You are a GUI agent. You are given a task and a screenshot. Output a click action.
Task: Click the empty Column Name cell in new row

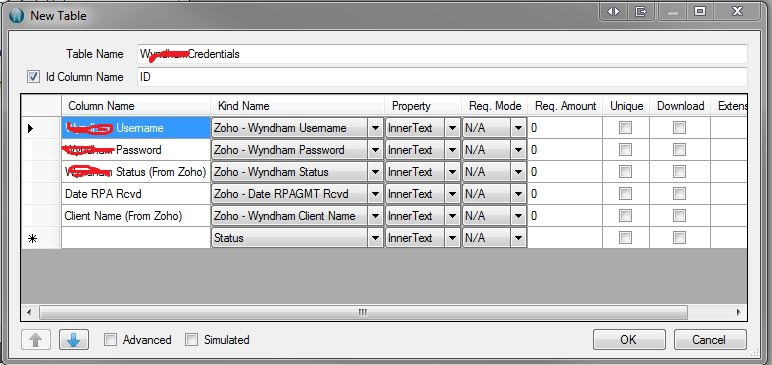[136, 238]
